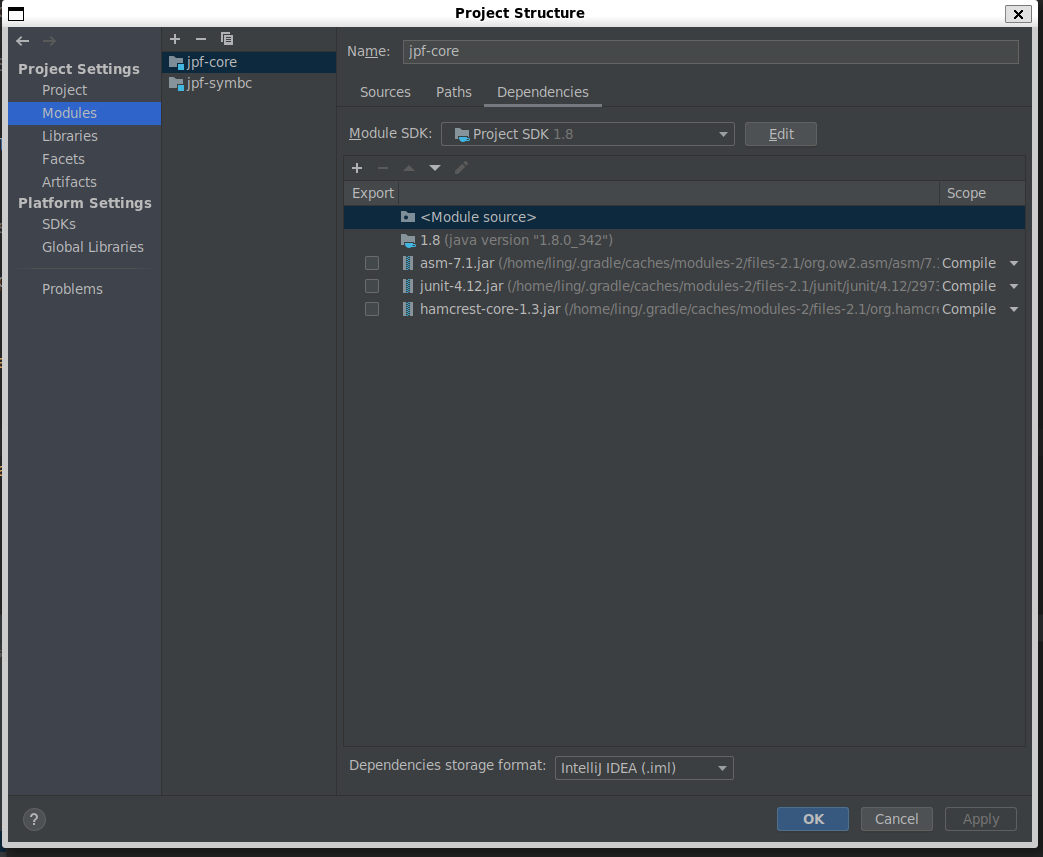Toggle export checkbox for asm-7.1.jar
The width and height of the screenshot is (1043, 857).
372,263
